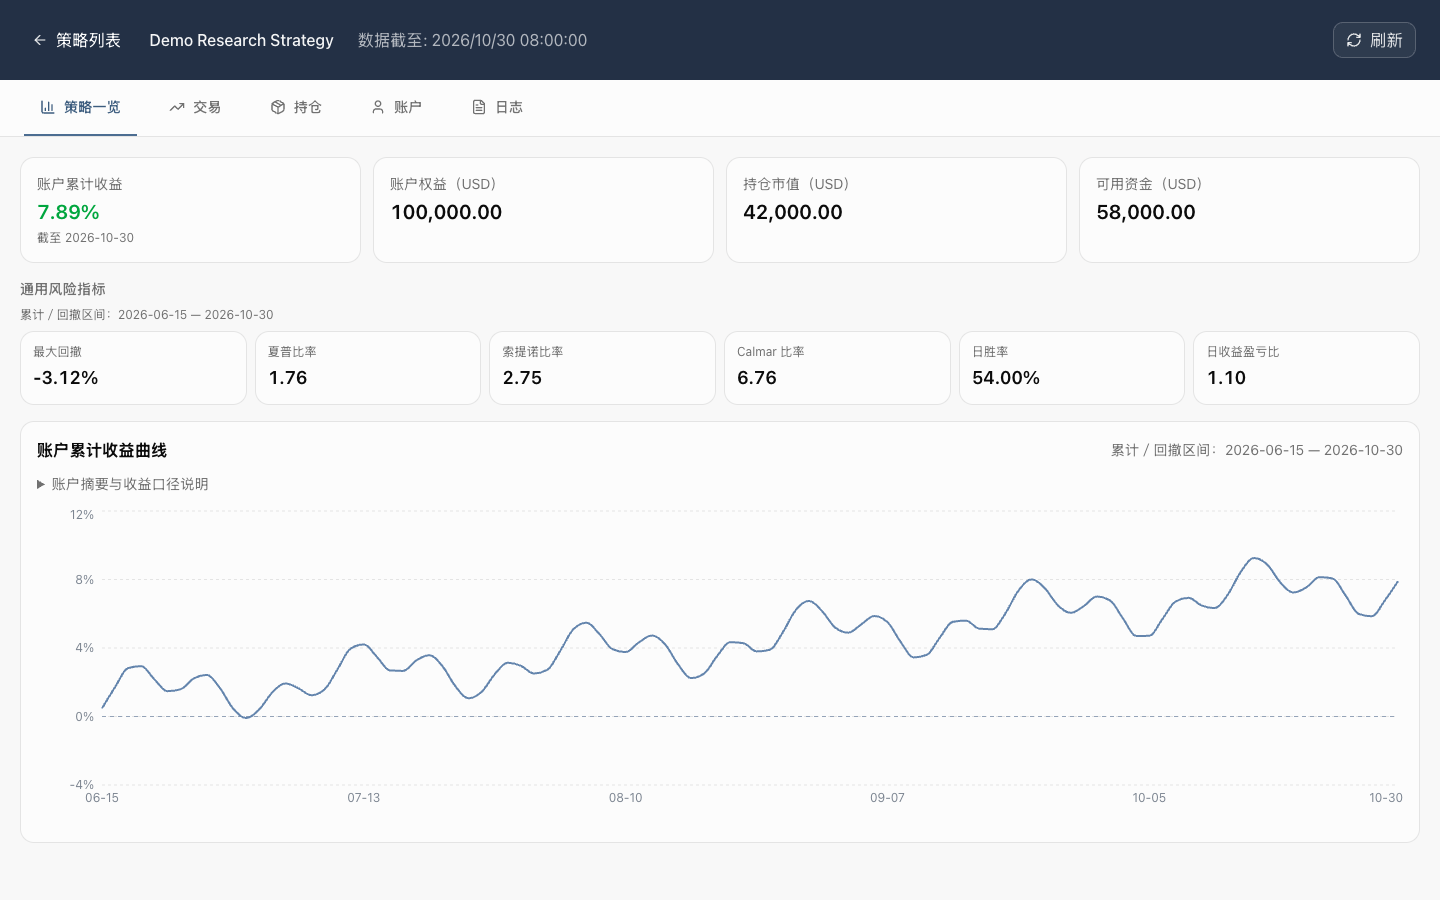The height and width of the screenshot is (900, 1440).
Task: Click the 账户累计收益曲线 chart heading
Action: click(102, 450)
